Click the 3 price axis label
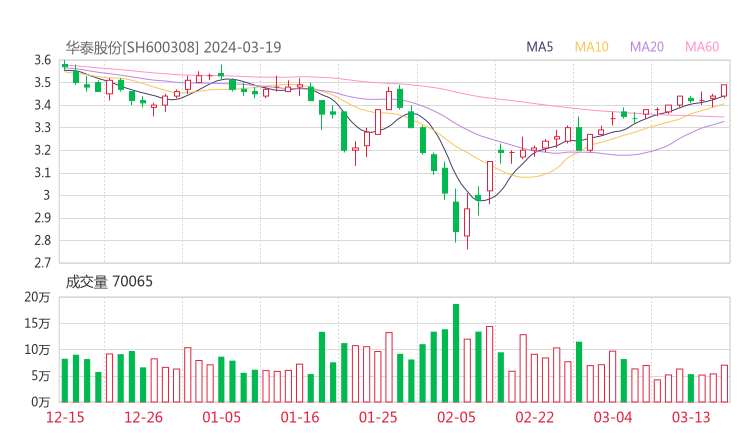Screen dimensions: 740x440 [x=46, y=195]
